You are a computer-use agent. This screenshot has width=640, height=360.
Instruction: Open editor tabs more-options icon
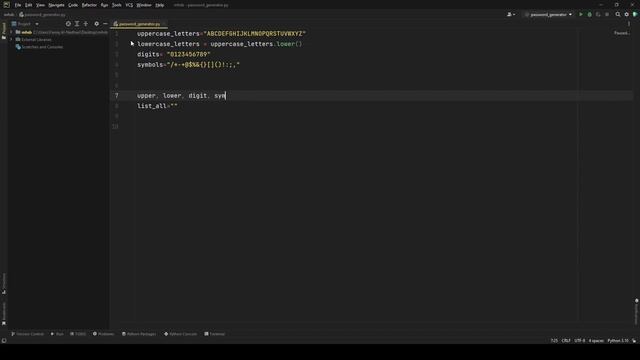[x=629, y=24]
